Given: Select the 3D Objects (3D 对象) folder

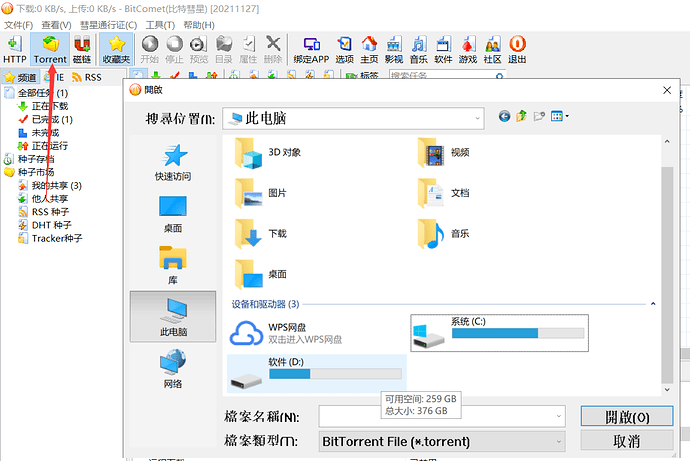Looking at the screenshot, I should (268, 153).
